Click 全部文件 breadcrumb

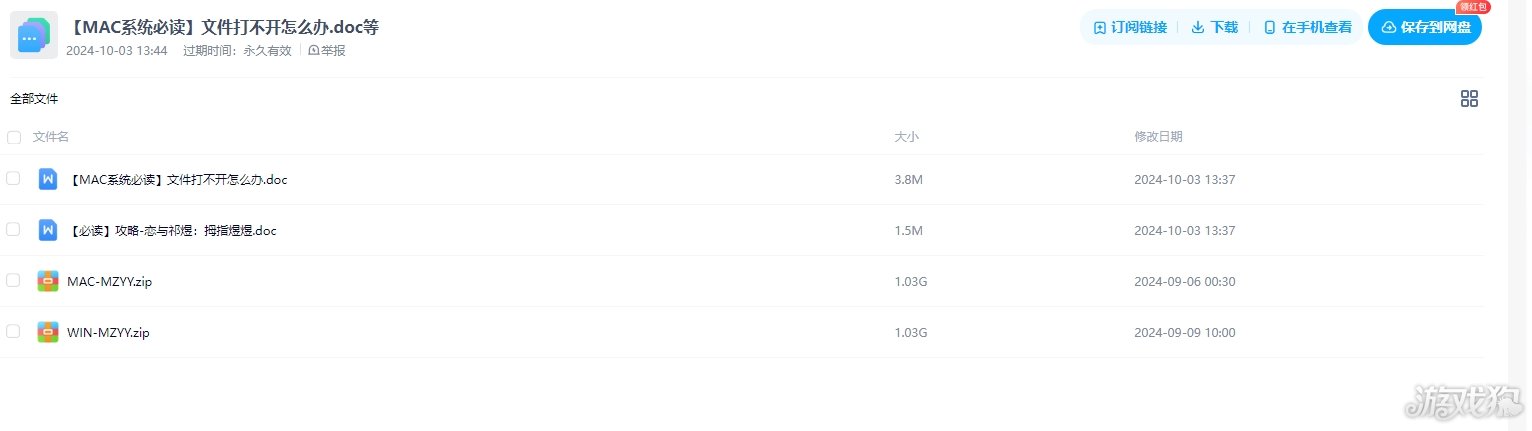click(34, 99)
